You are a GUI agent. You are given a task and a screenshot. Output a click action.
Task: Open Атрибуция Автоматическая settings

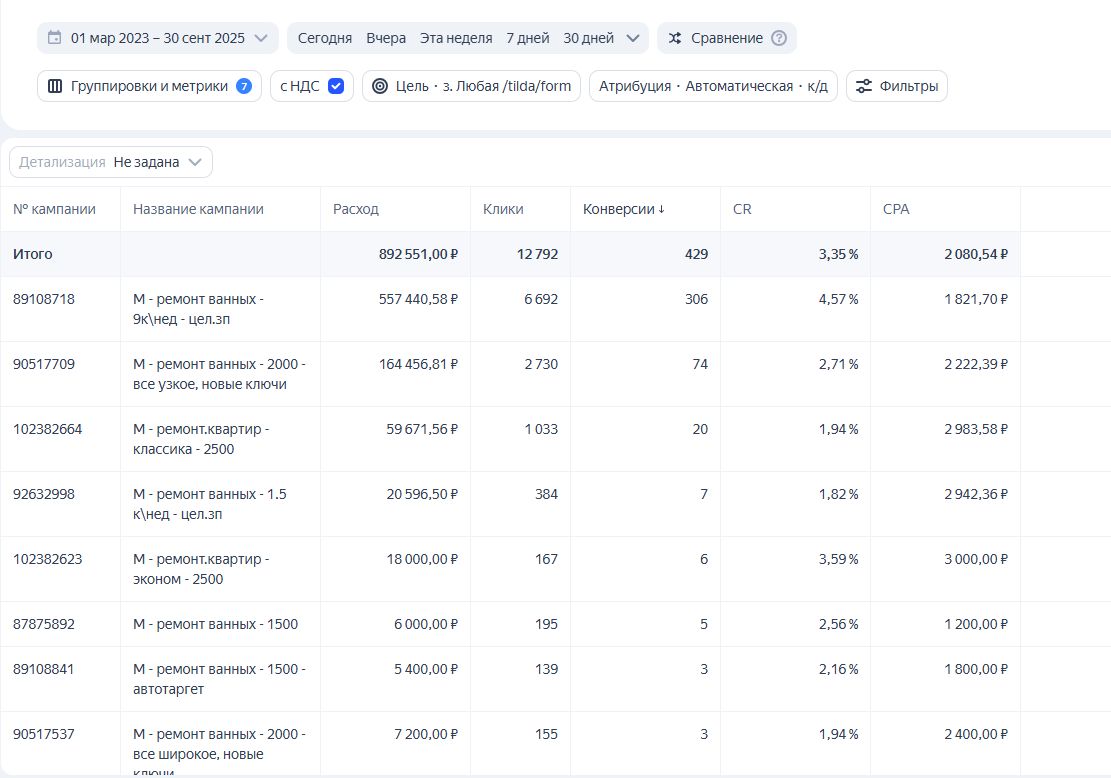[713, 86]
